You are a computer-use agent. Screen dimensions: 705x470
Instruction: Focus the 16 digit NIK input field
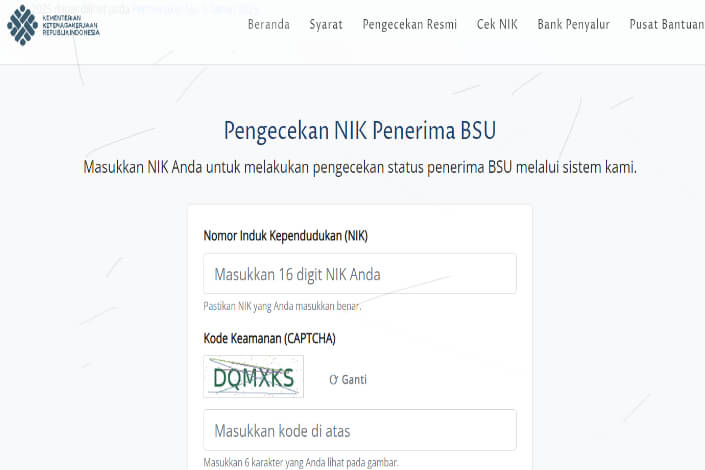[360, 273]
